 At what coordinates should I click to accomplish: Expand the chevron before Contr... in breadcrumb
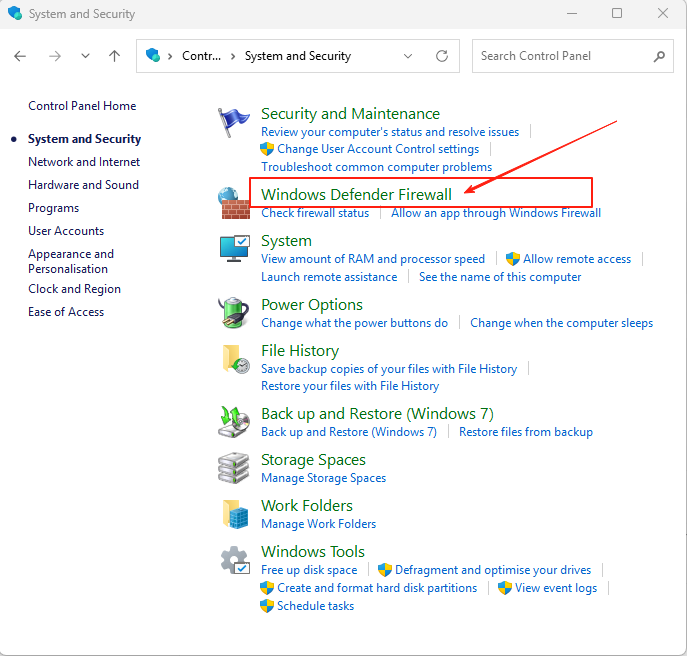click(x=170, y=56)
